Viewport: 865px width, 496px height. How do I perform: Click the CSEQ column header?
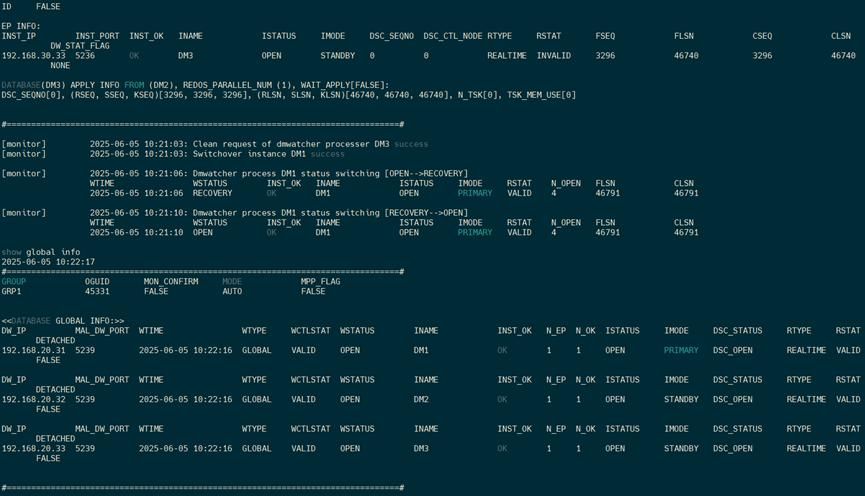pos(762,36)
